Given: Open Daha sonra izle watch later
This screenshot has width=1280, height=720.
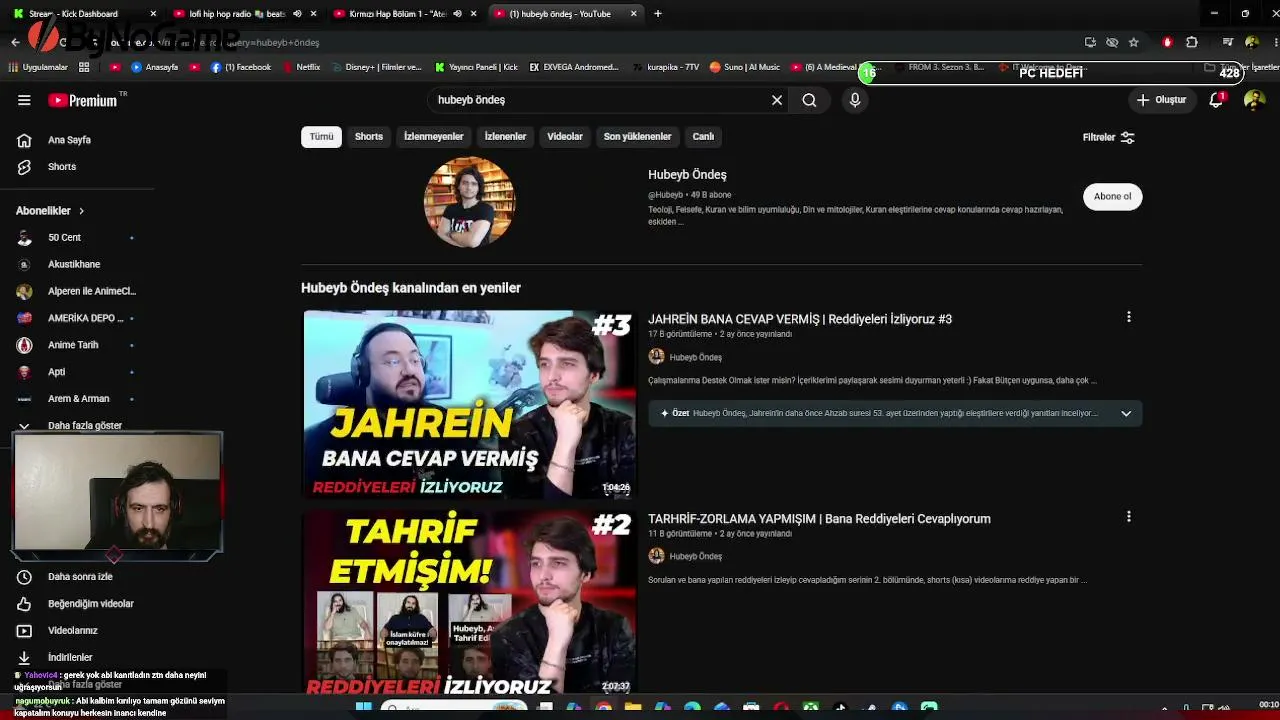Looking at the screenshot, I should pyautogui.click(x=78, y=577).
